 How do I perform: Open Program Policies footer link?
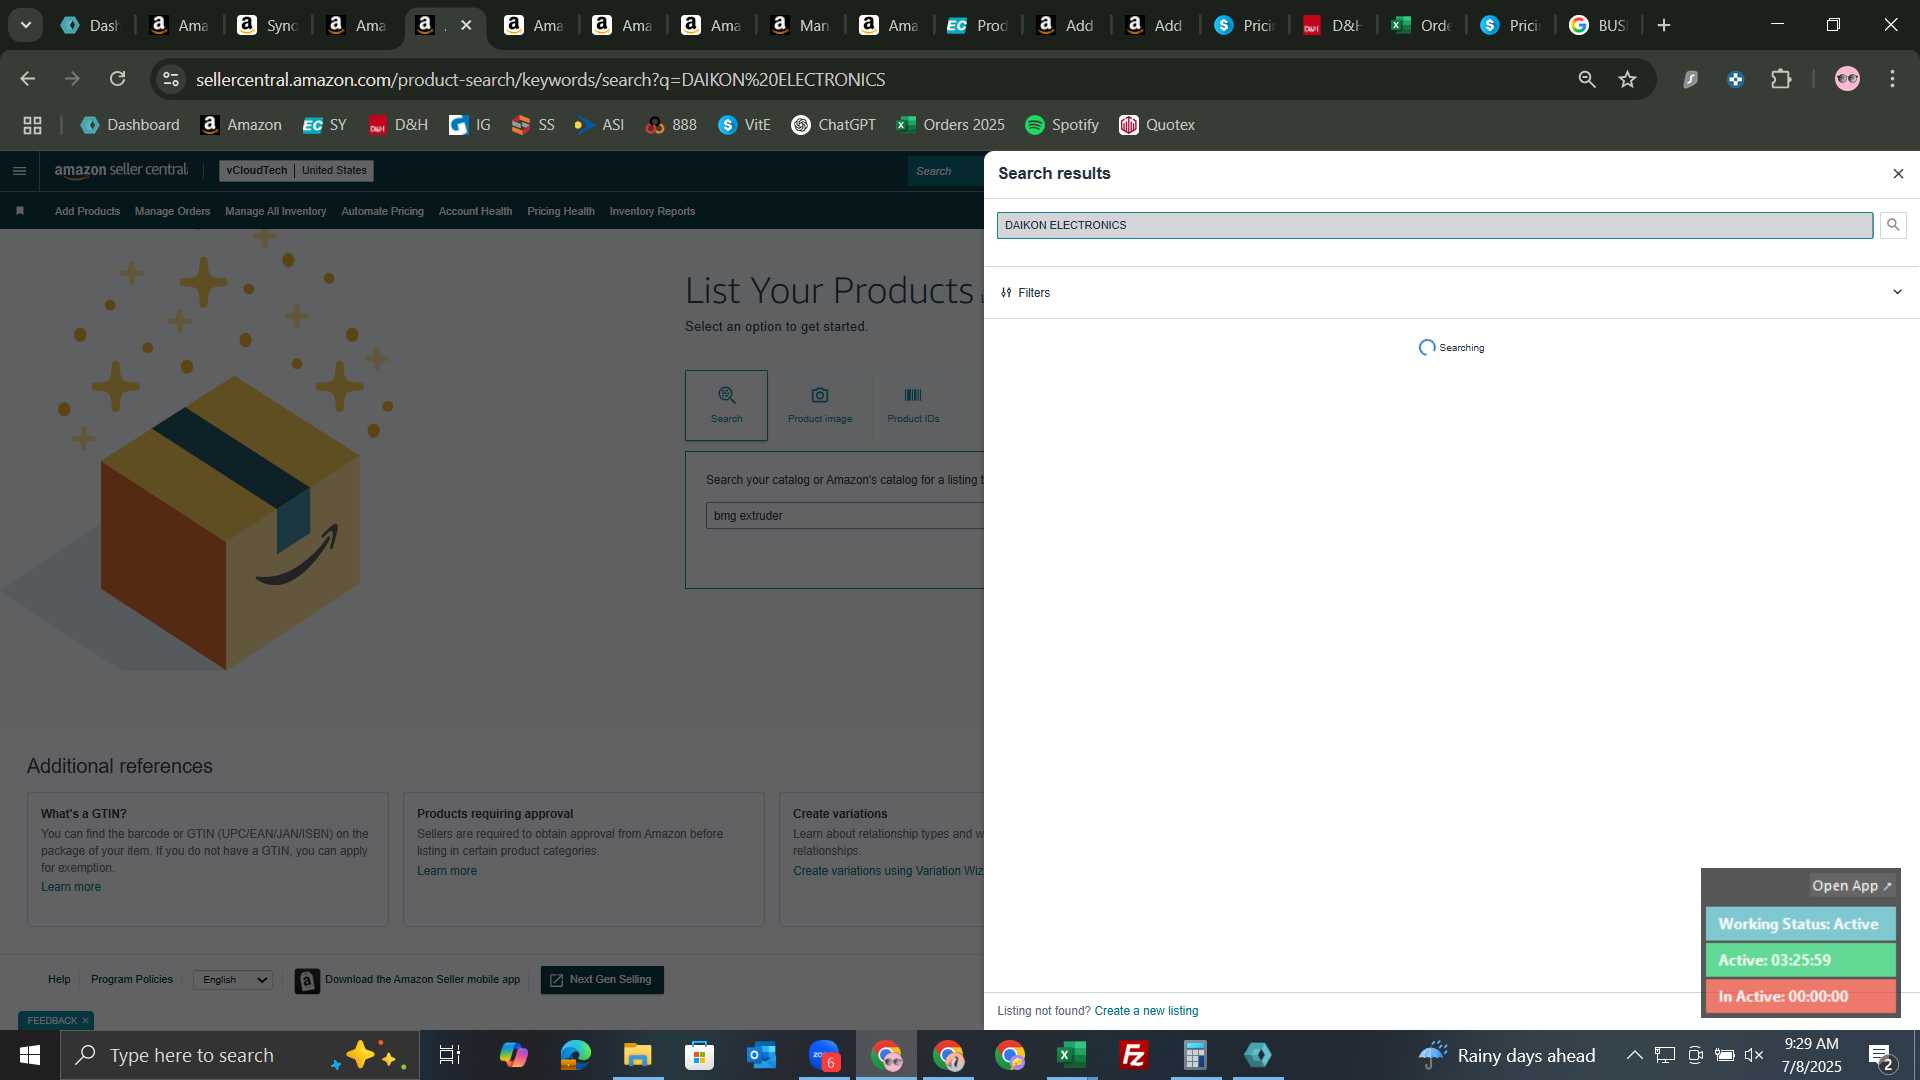tap(132, 980)
